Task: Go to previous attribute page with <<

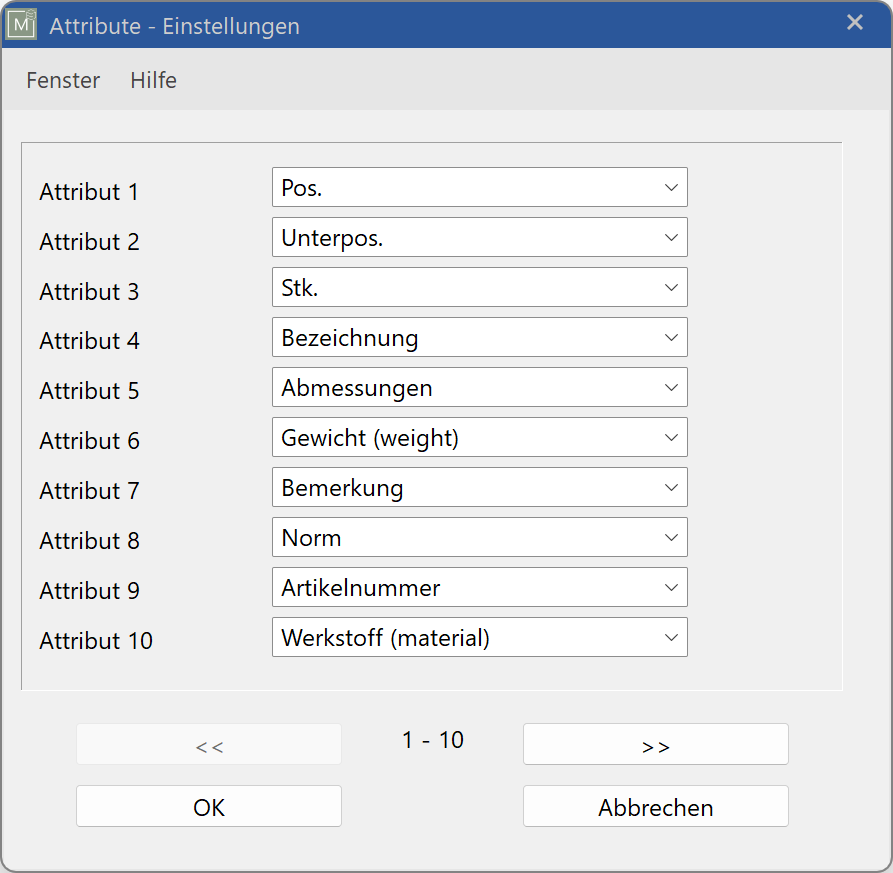Action: coord(208,743)
